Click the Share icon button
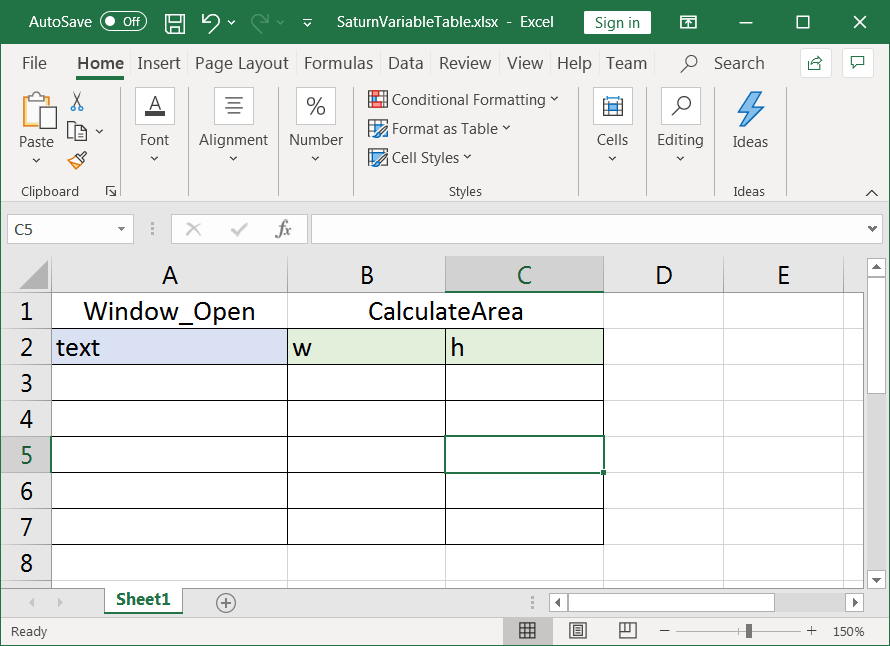This screenshot has height=646, width=890. point(815,62)
